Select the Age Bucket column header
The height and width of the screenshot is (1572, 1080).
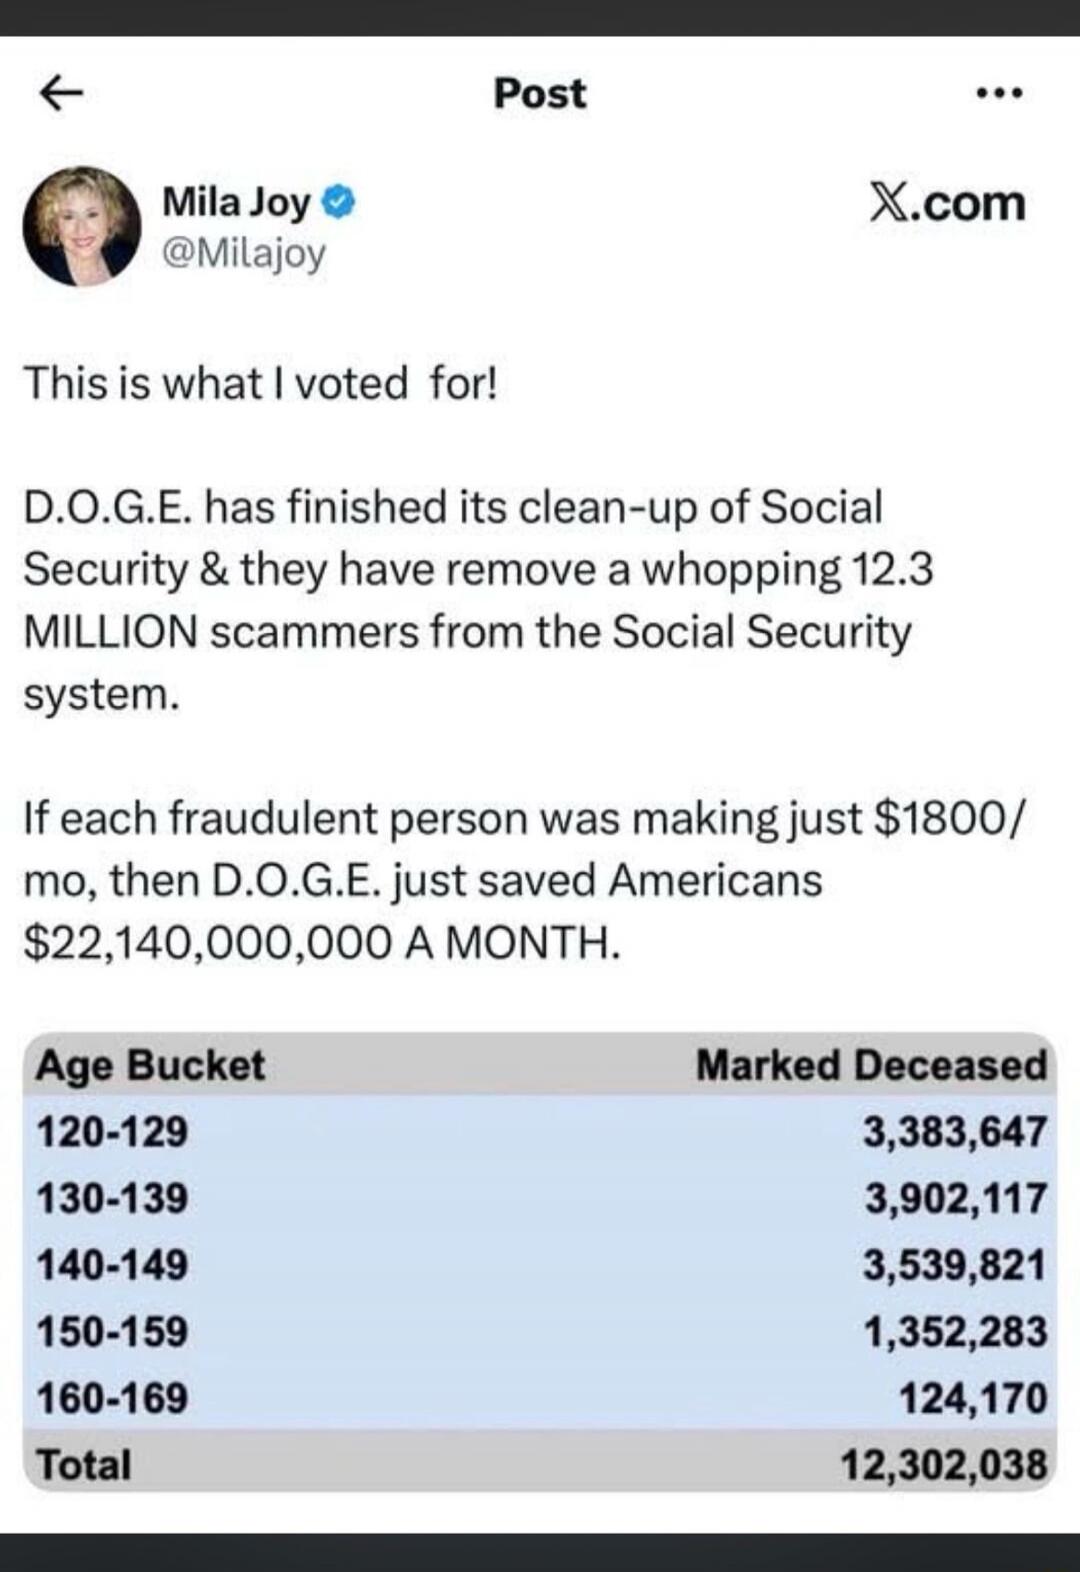tap(150, 1066)
